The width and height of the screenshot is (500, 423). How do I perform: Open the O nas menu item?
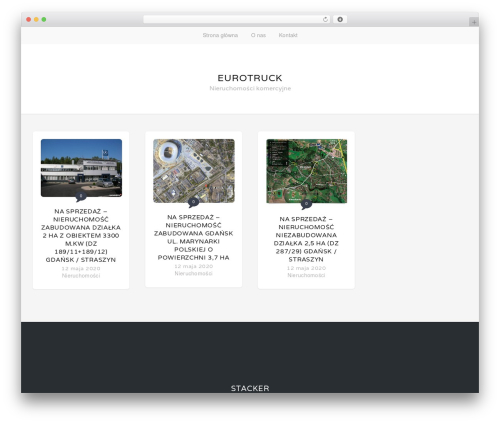point(258,35)
